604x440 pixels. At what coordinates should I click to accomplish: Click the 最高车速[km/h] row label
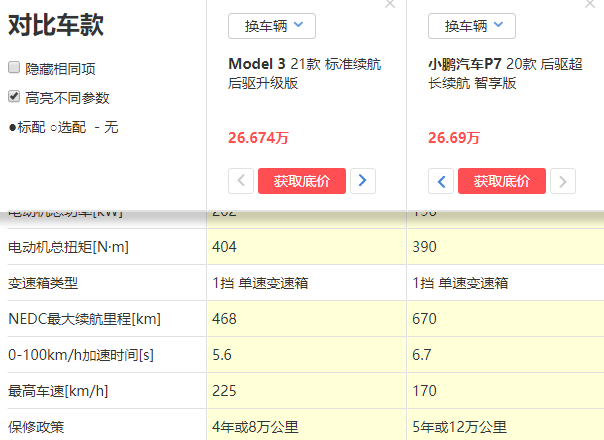point(58,391)
